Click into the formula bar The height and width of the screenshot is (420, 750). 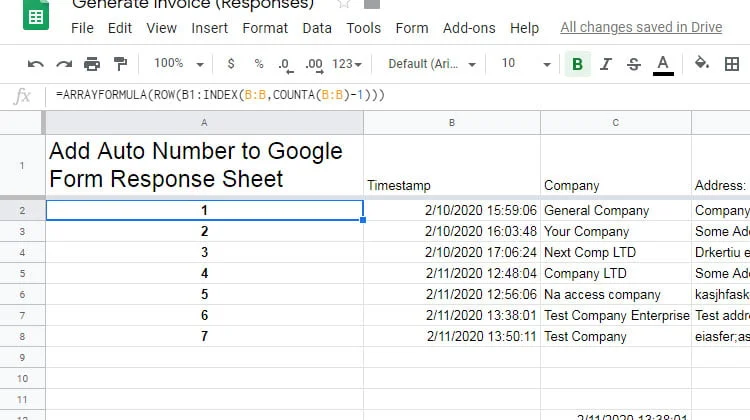click(x=397, y=95)
